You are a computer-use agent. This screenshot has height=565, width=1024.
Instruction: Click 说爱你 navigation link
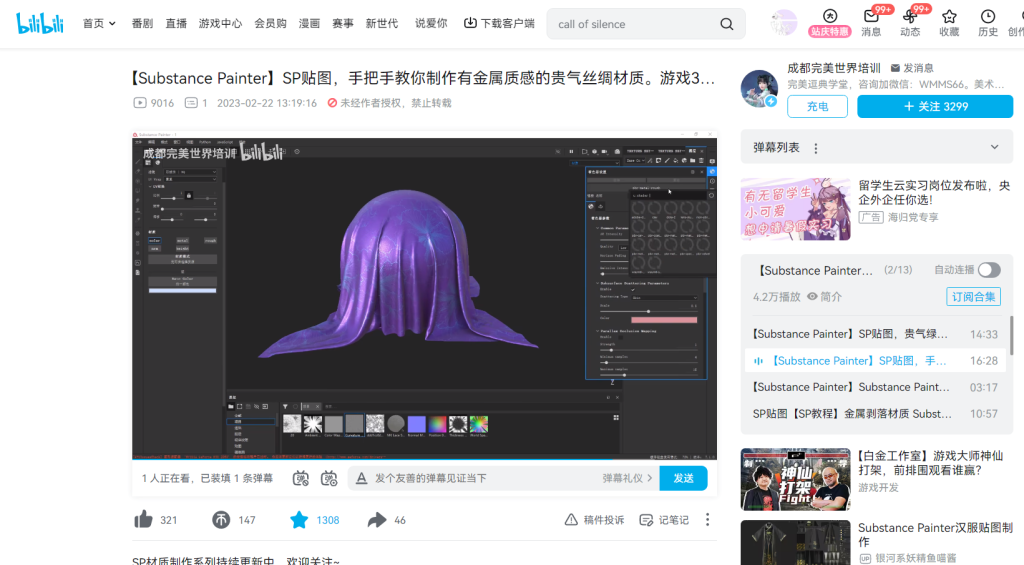pyautogui.click(x=431, y=24)
